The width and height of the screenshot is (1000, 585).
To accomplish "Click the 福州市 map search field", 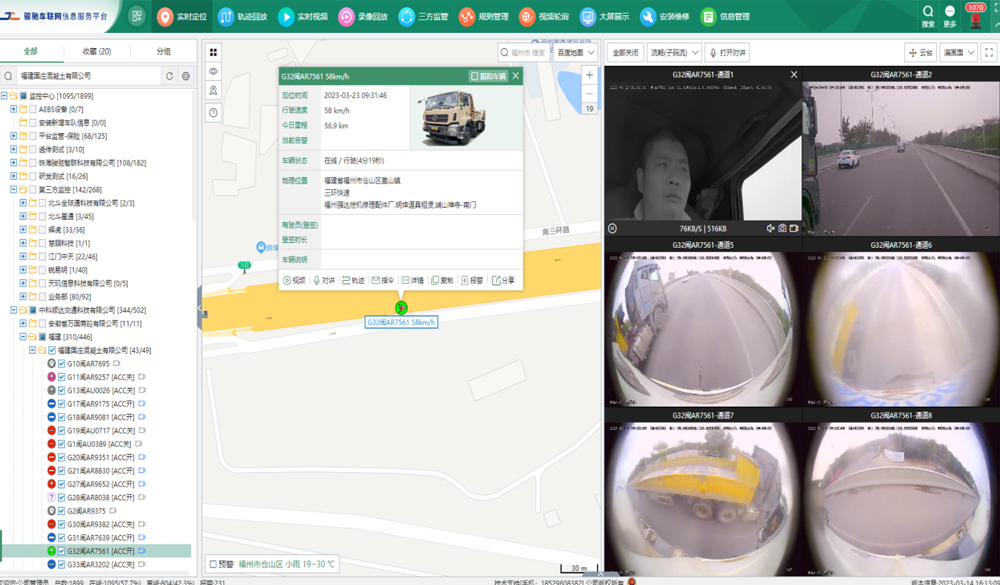I will click(x=523, y=52).
